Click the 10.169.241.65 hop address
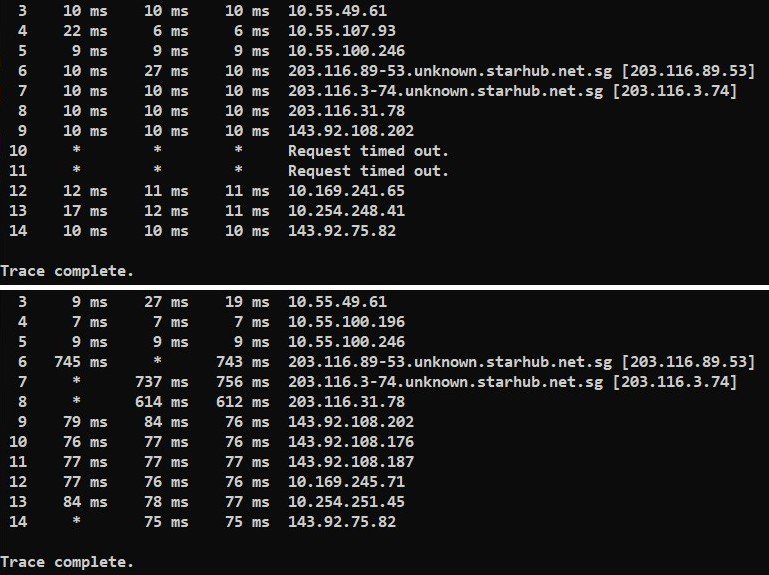 tap(346, 191)
